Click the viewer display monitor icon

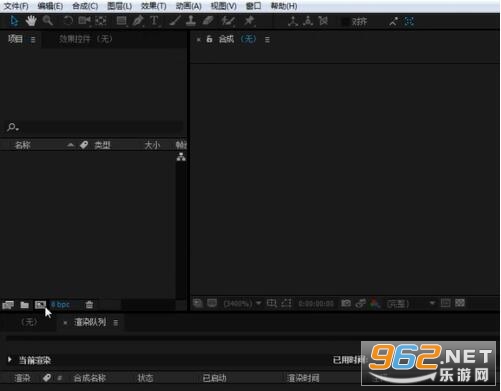[x=212, y=303]
